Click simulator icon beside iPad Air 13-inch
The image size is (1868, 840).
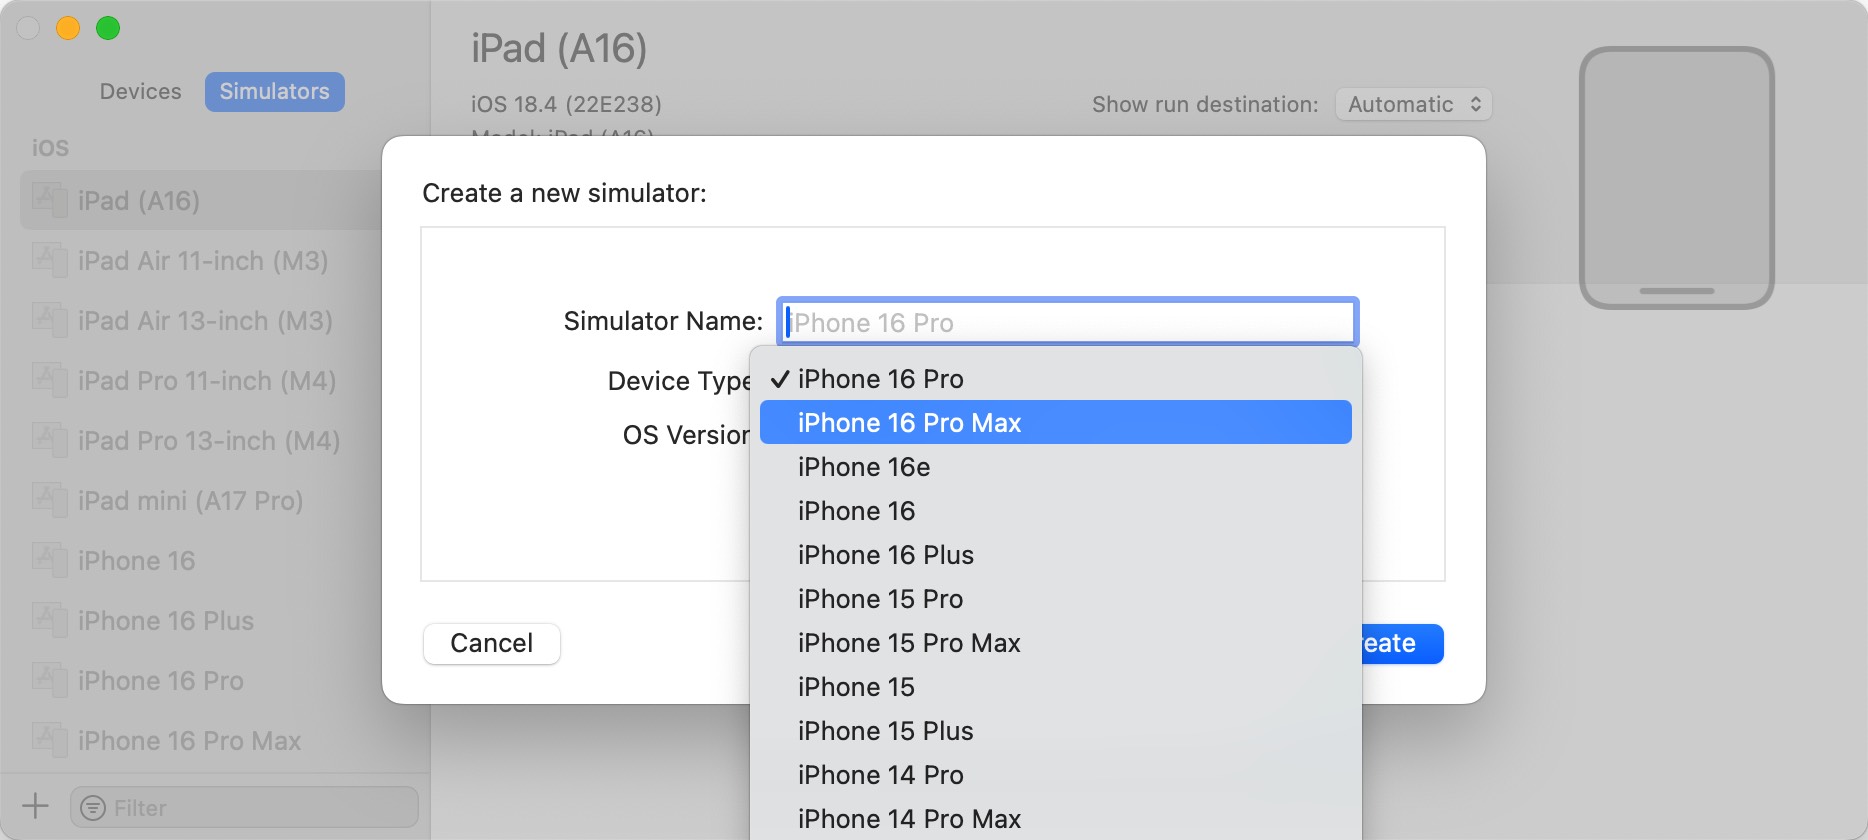(x=50, y=319)
